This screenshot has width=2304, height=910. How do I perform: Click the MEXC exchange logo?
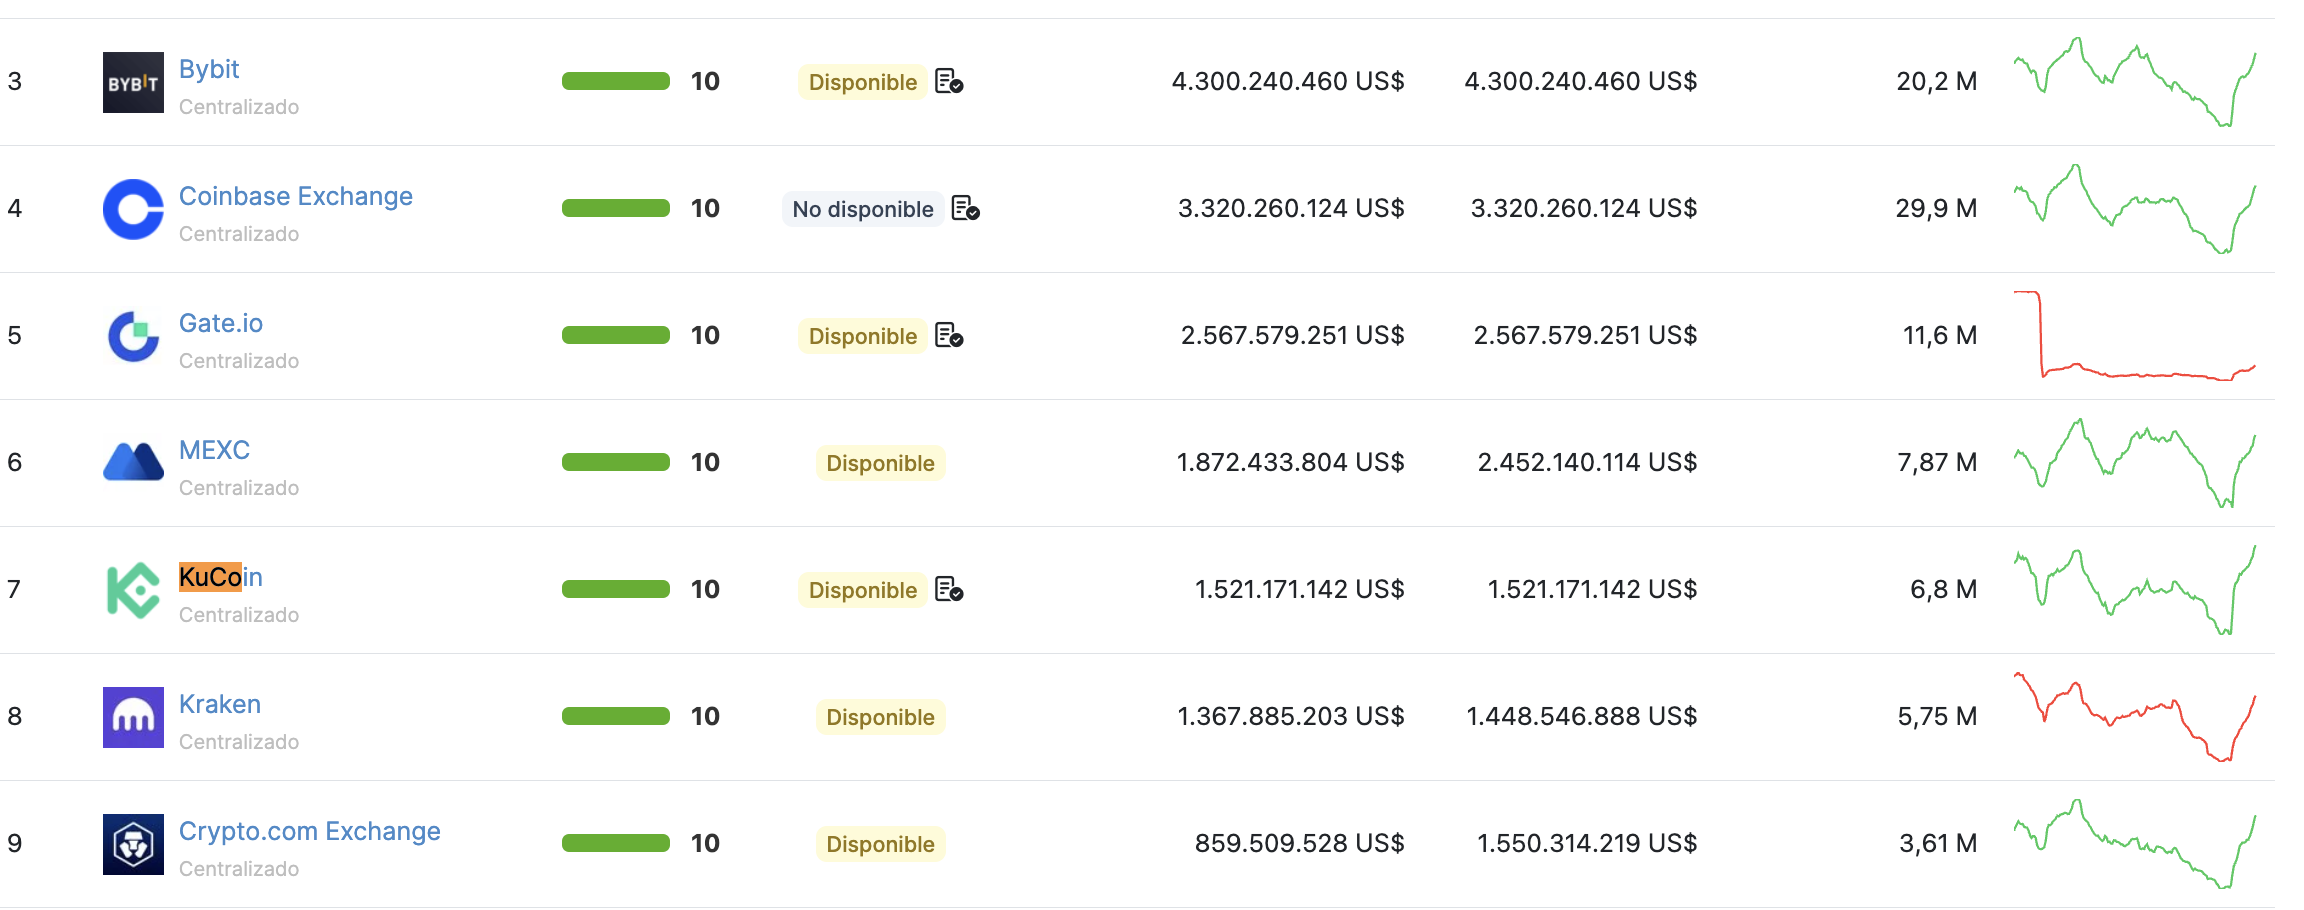pos(133,463)
